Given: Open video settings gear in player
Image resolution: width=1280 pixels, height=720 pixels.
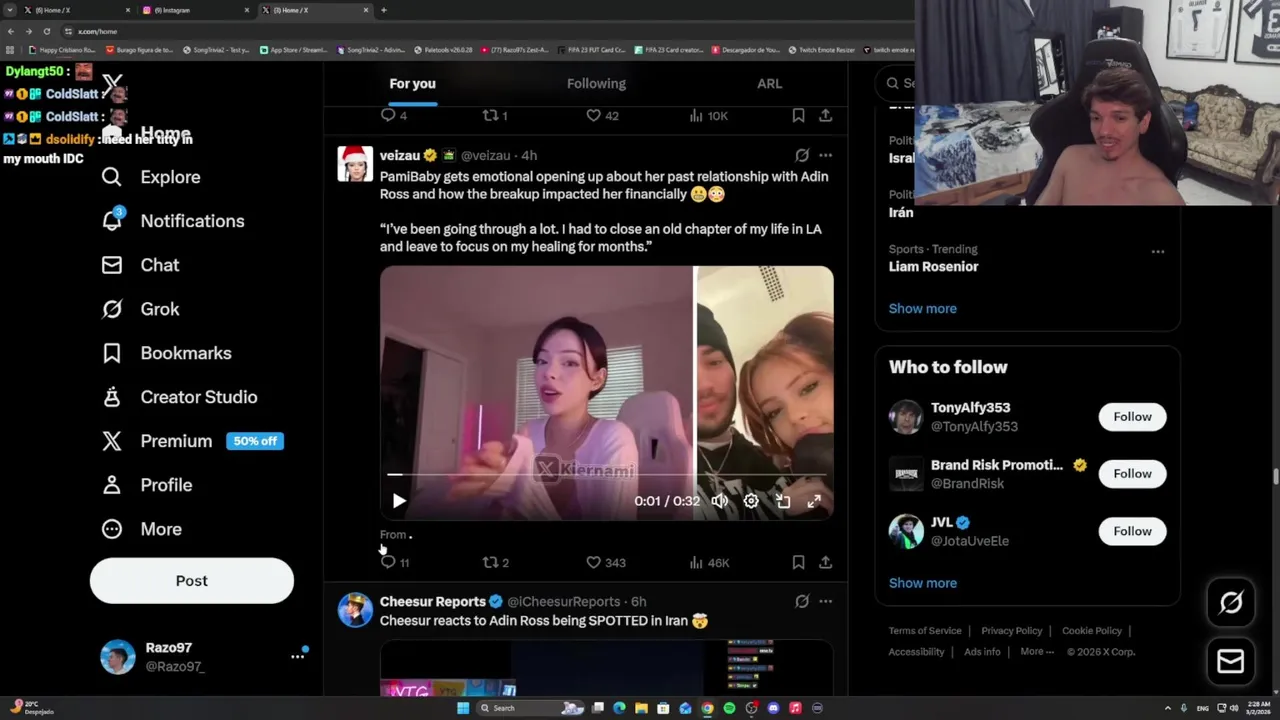Looking at the screenshot, I should (x=751, y=501).
